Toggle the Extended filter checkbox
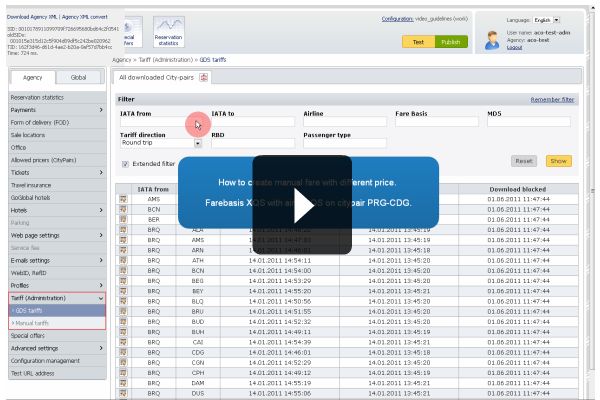The image size is (600, 400). (126, 163)
